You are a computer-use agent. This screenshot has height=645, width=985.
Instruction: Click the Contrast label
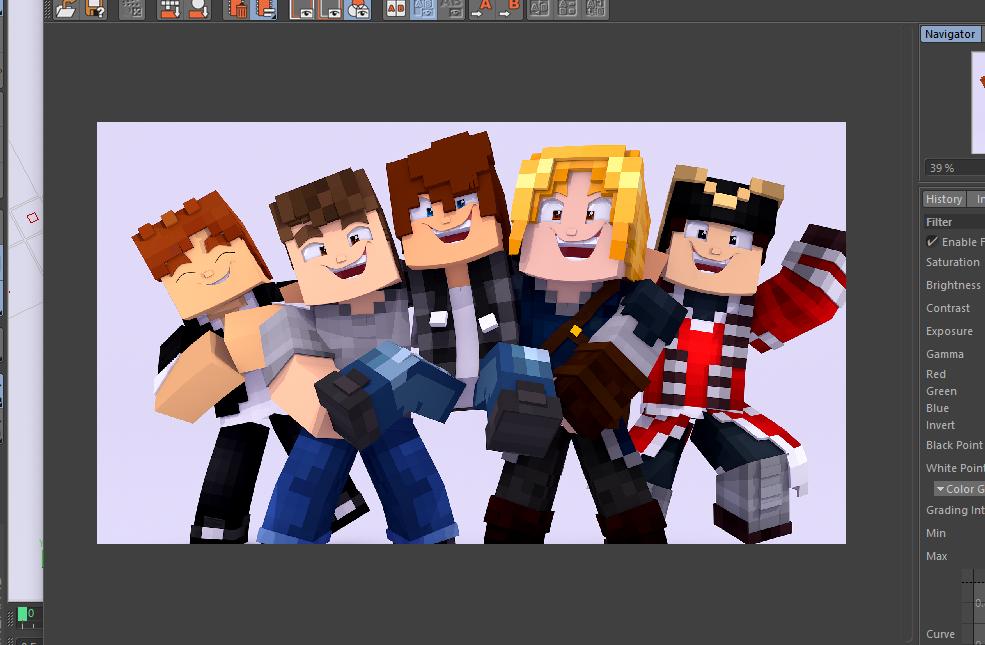(948, 308)
